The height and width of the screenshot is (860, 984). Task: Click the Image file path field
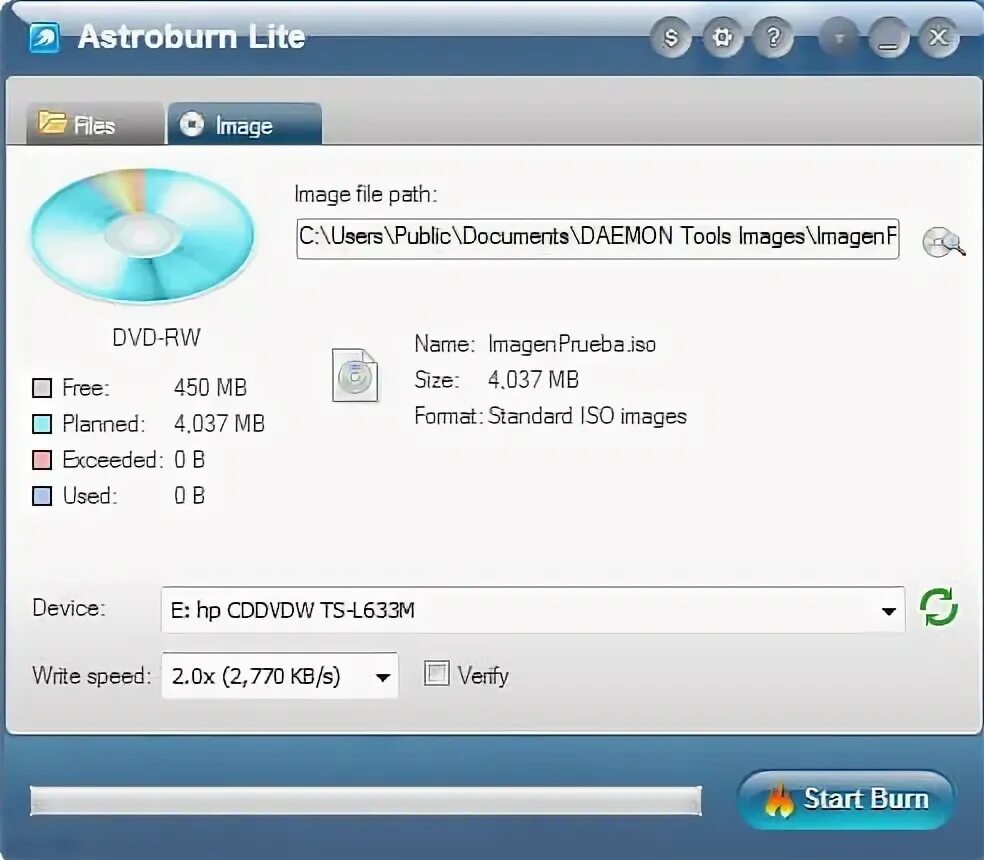point(597,238)
